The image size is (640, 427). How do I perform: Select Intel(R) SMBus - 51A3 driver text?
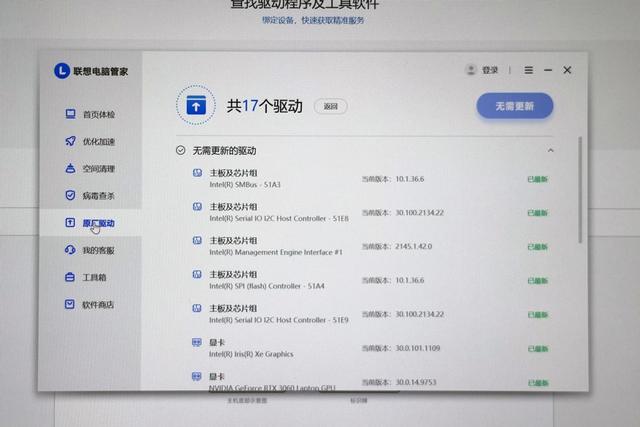[x=245, y=185]
